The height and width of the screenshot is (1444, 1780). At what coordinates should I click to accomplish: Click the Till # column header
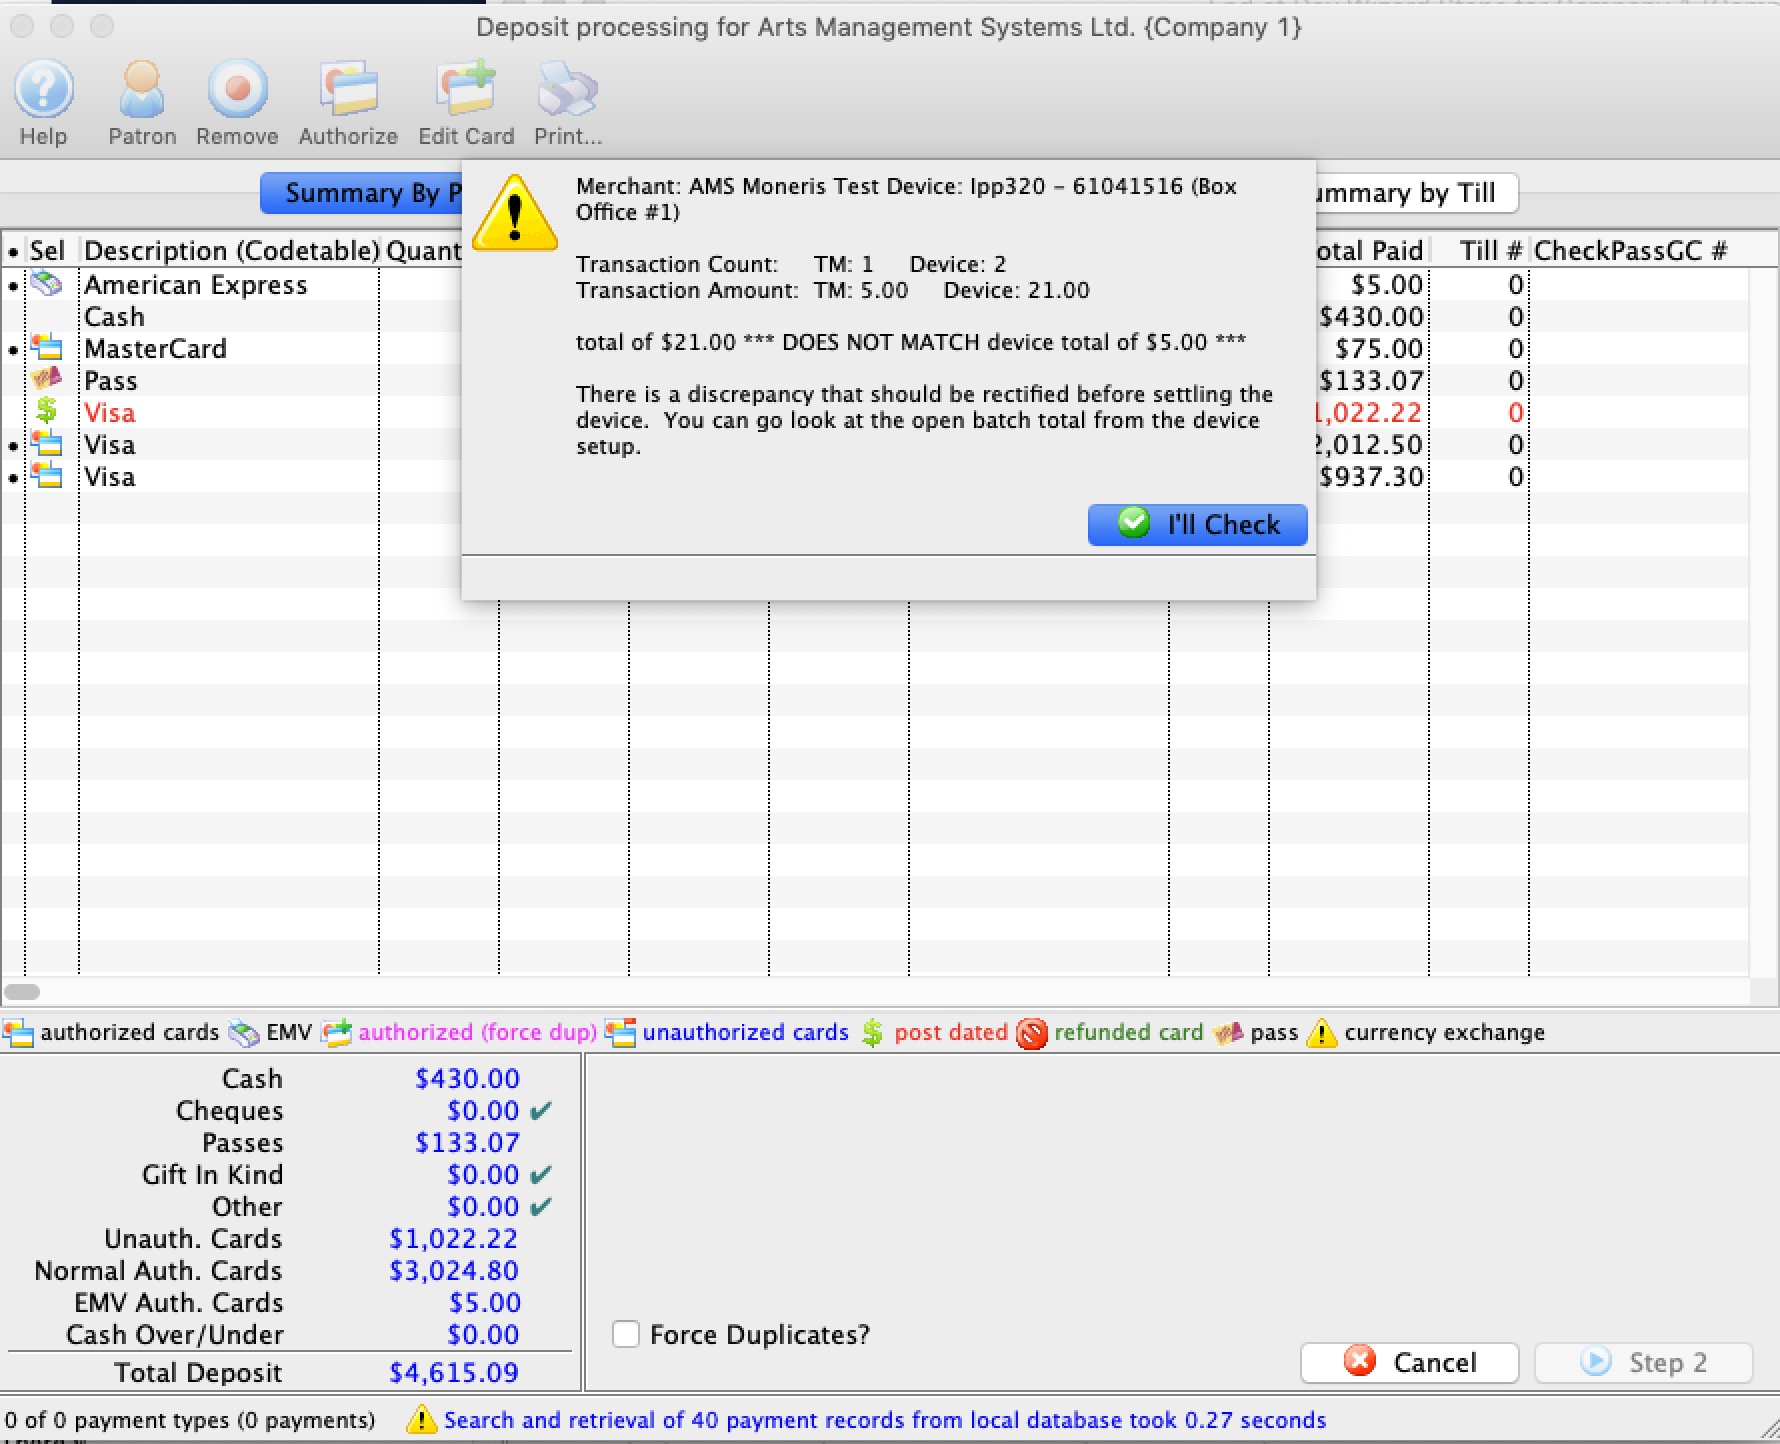tap(1490, 250)
